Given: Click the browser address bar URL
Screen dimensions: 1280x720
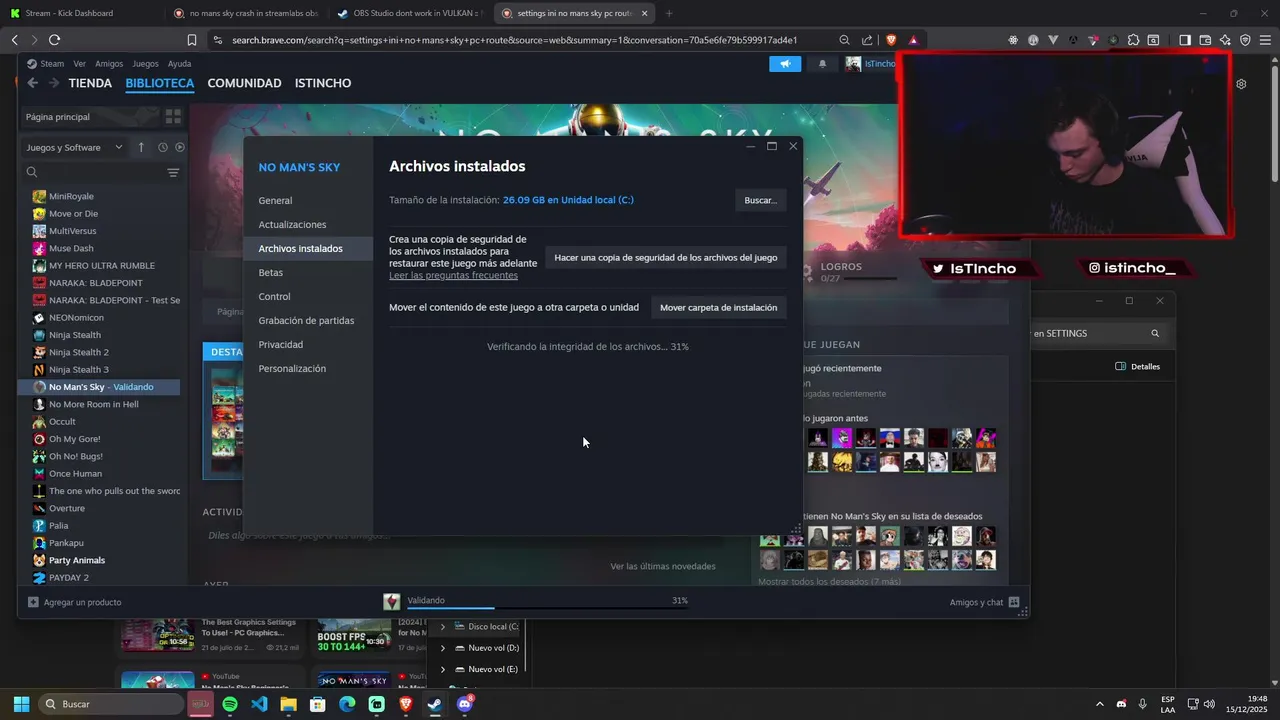Looking at the screenshot, I should point(515,40).
